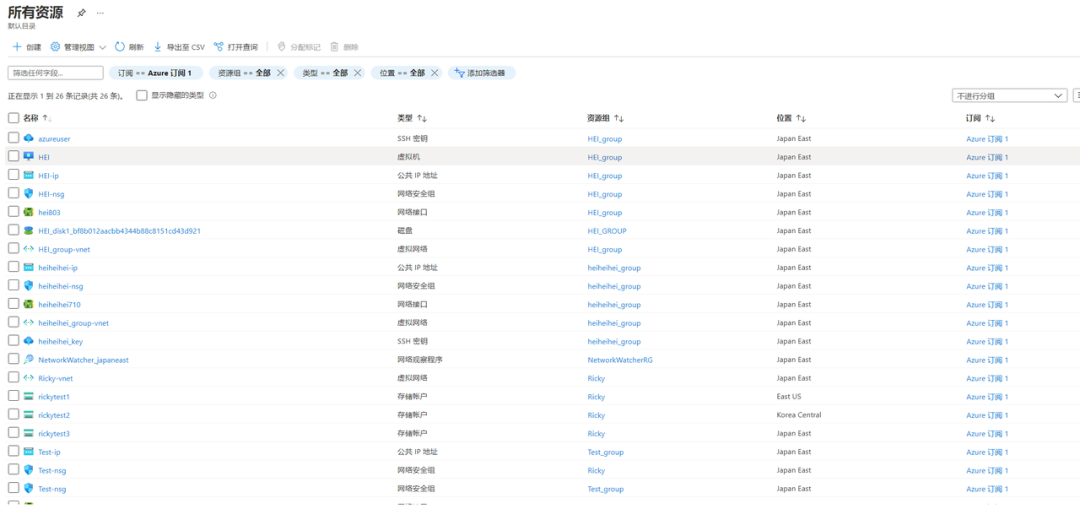Click the HEI_group-vnet virtual network icon
Viewport: 1080px width, 509px height.
(28, 249)
